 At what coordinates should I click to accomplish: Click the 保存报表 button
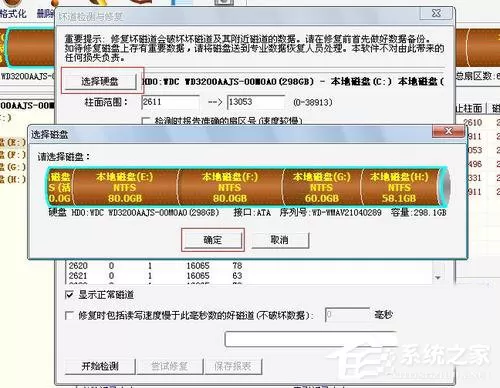click(233, 366)
